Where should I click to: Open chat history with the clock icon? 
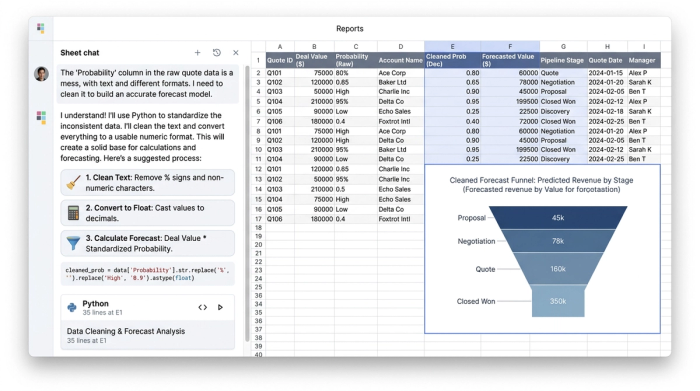point(217,53)
